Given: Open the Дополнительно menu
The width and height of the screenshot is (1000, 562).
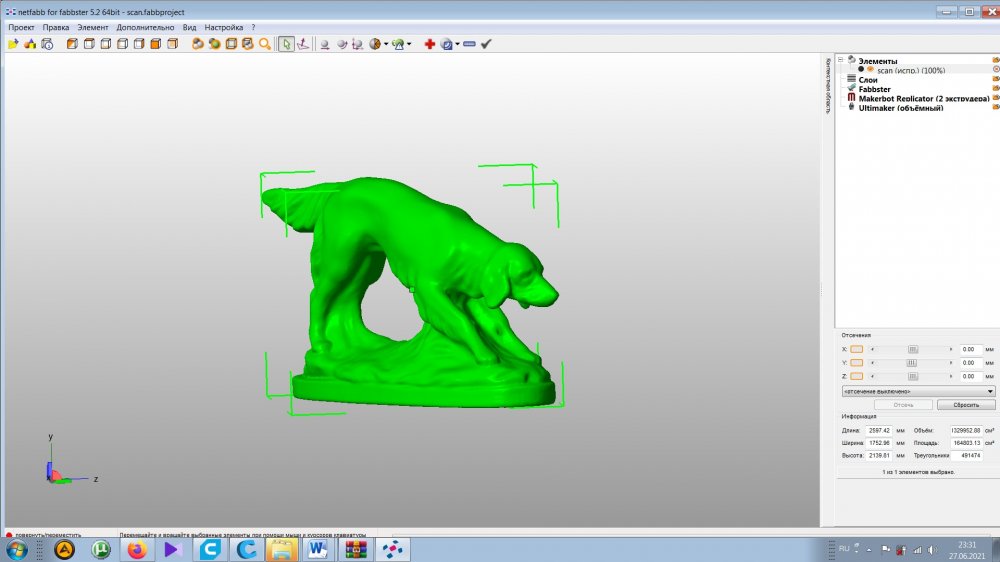Looking at the screenshot, I should pyautogui.click(x=145, y=27).
